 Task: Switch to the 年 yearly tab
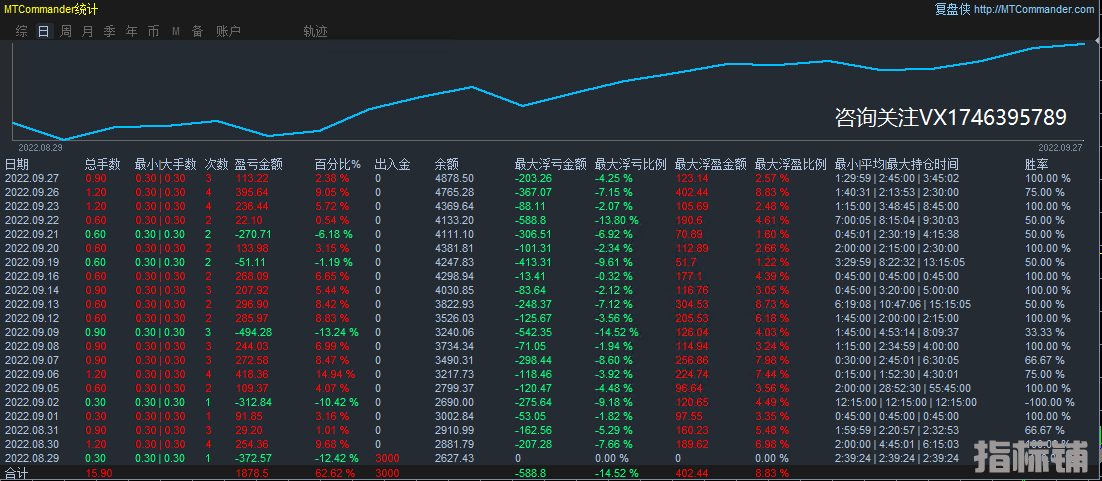point(131,31)
